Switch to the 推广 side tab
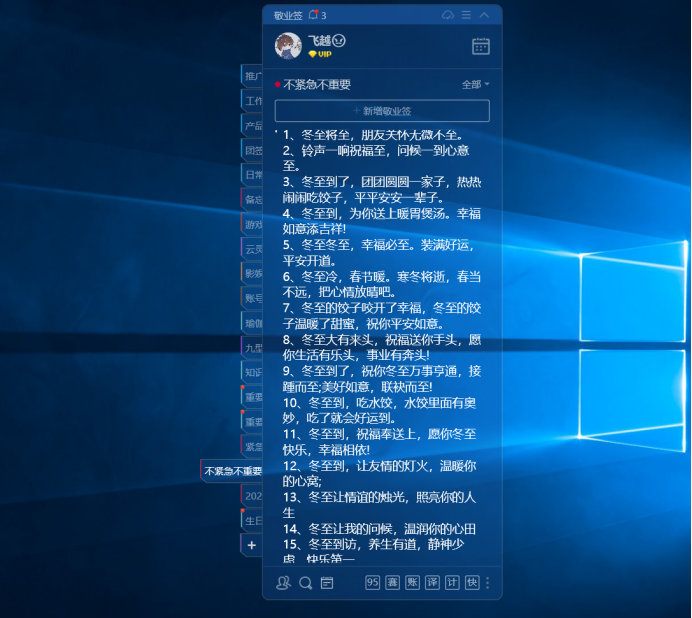This screenshot has height=618, width=692. [252, 76]
